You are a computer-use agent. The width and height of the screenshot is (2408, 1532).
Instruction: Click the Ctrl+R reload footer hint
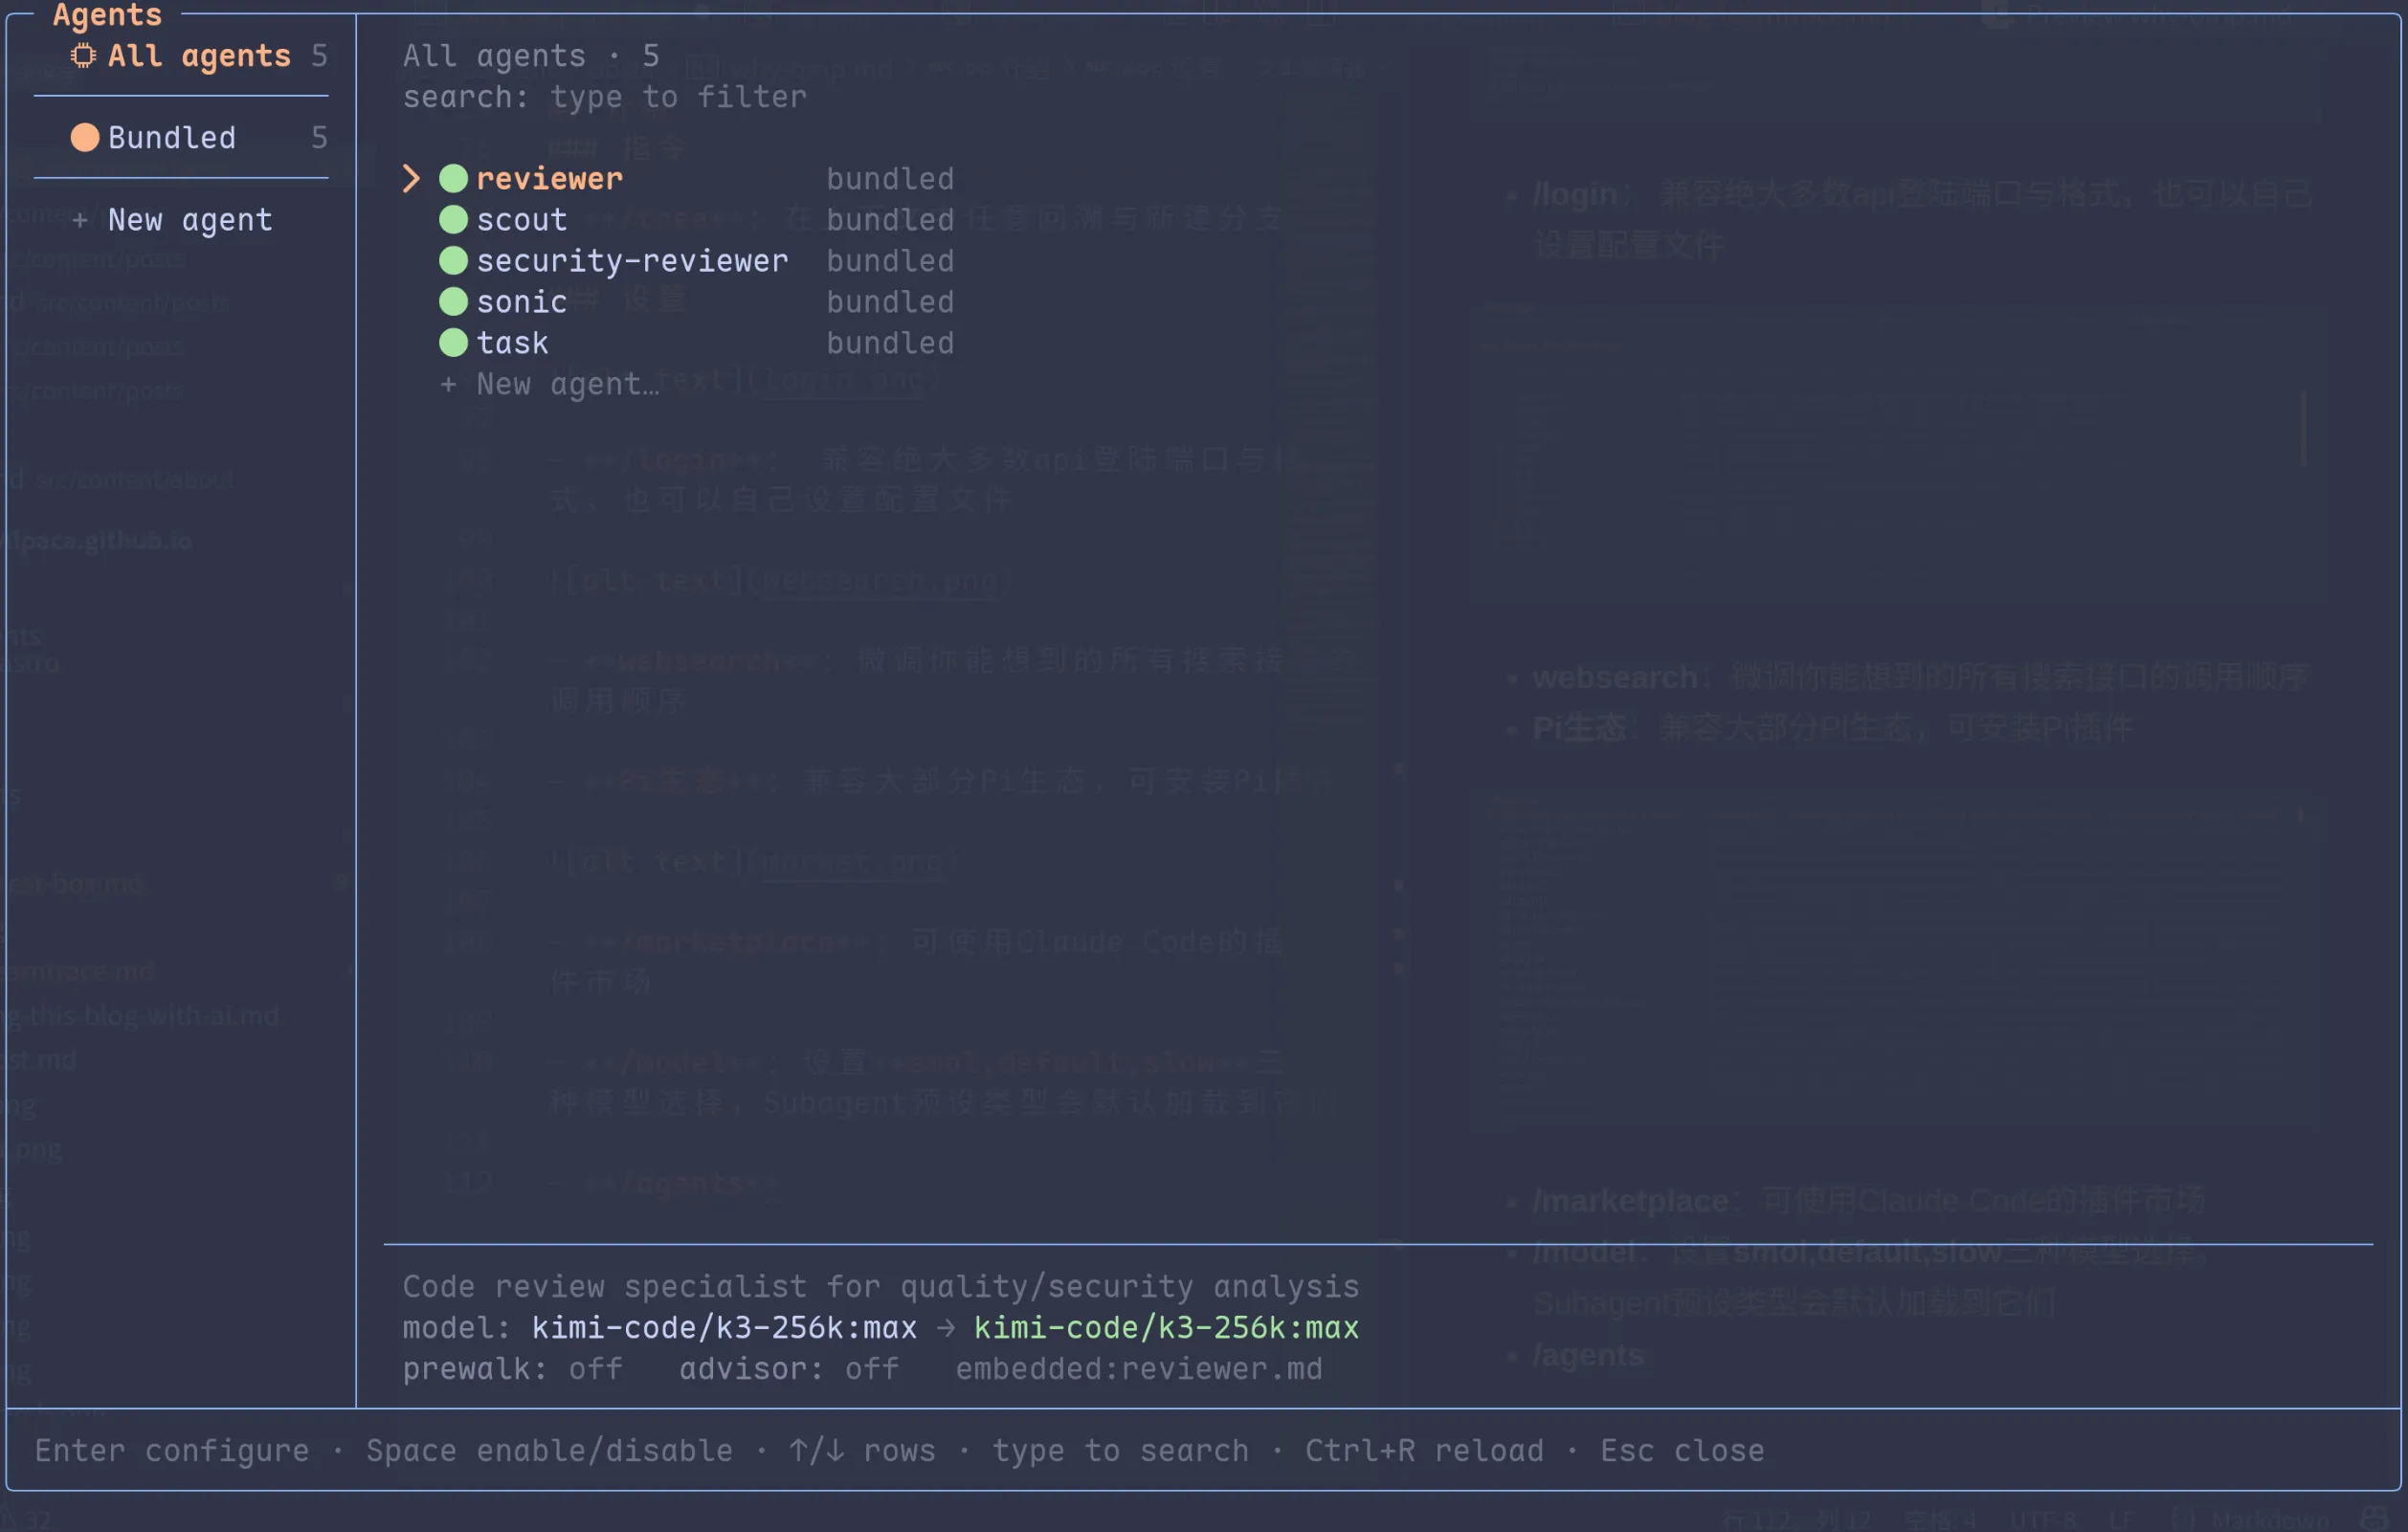1424,1451
